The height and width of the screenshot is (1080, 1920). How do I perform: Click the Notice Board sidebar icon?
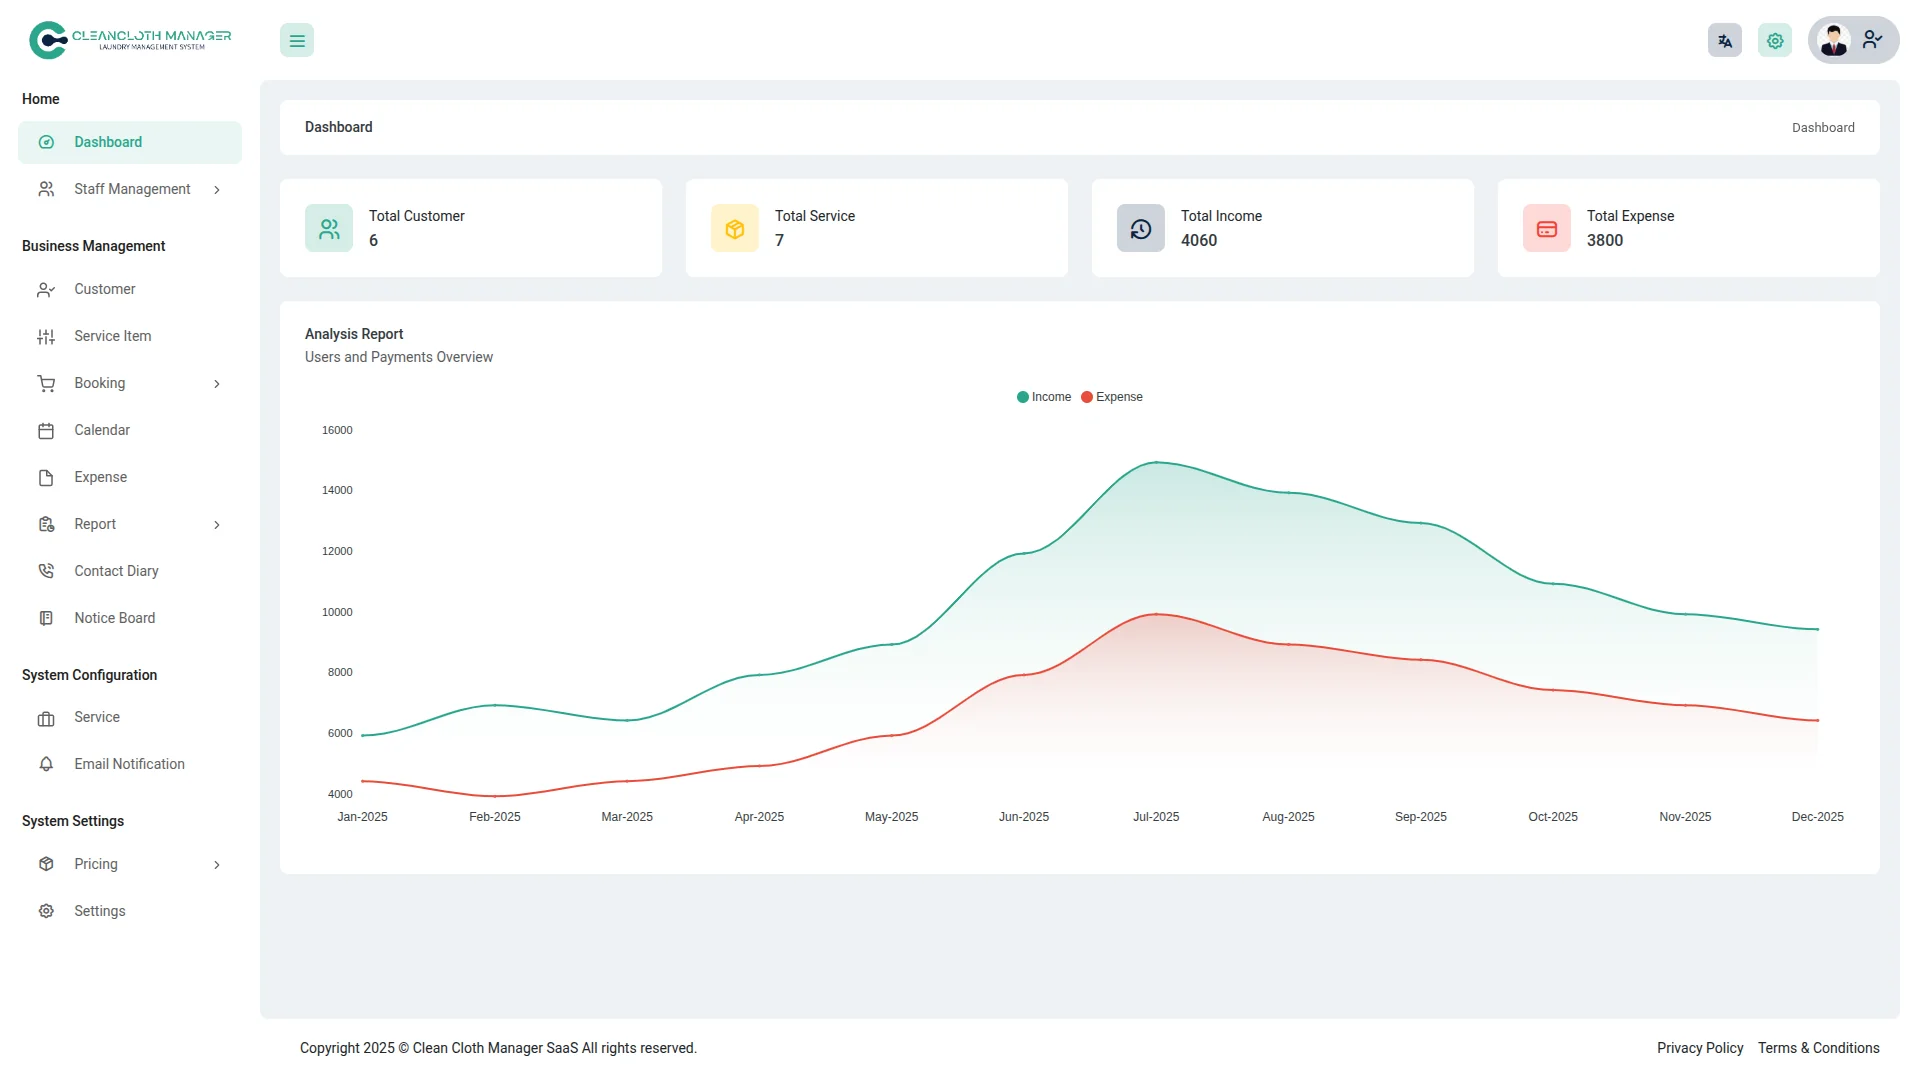point(46,618)
